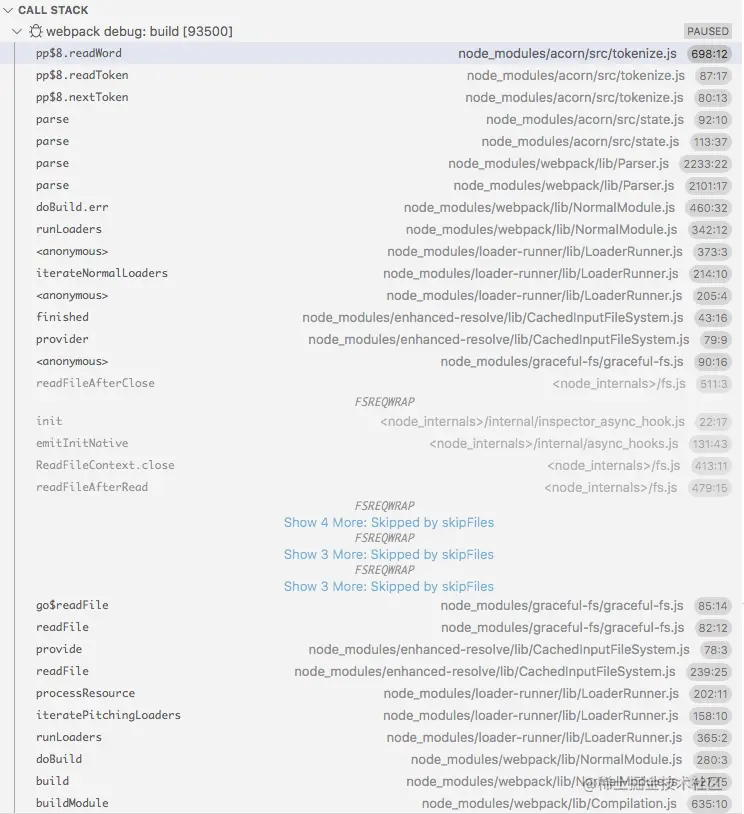This screenshot has height=814, width=744.
Task: Select the parse frame at state.js 92:10
Action: click(x=372, y=119)
